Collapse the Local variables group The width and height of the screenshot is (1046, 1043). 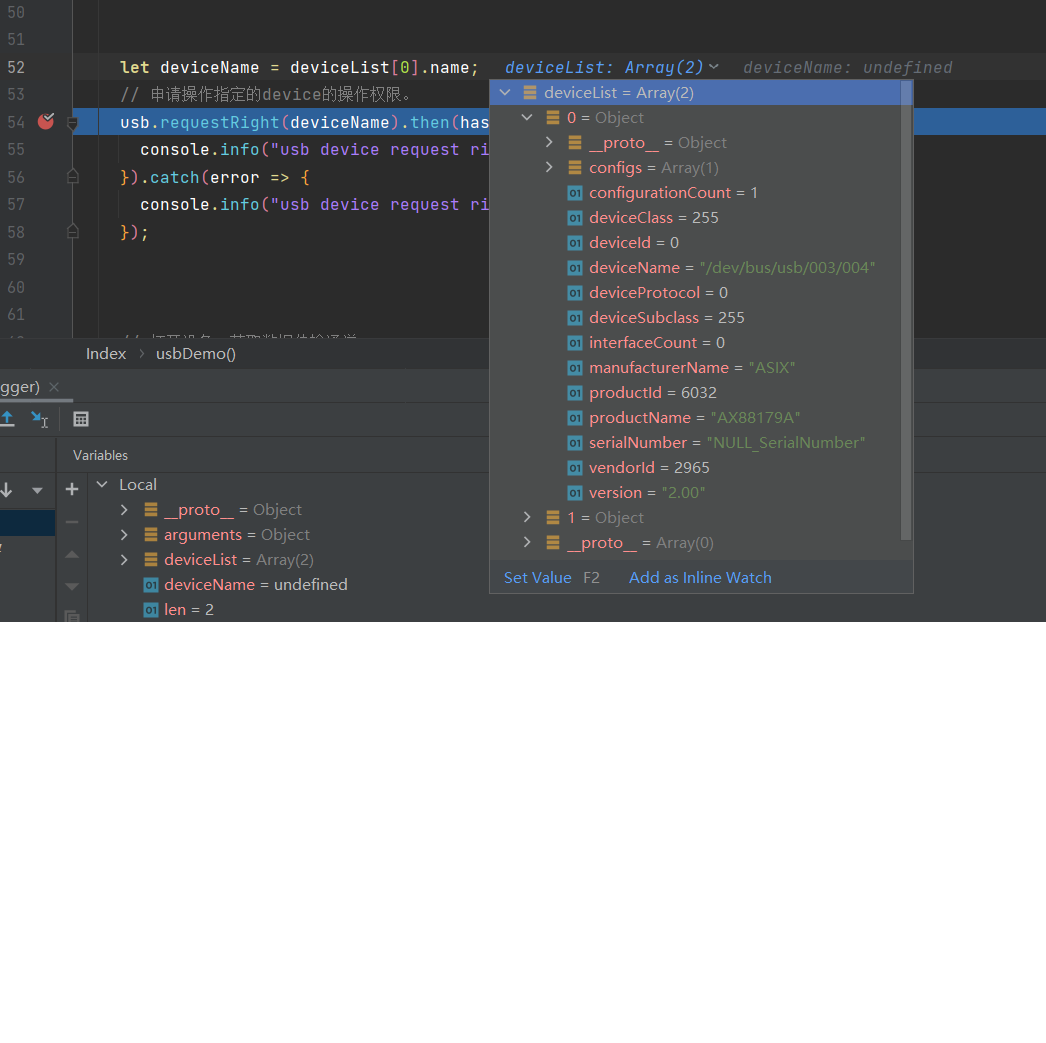(102, 484)
